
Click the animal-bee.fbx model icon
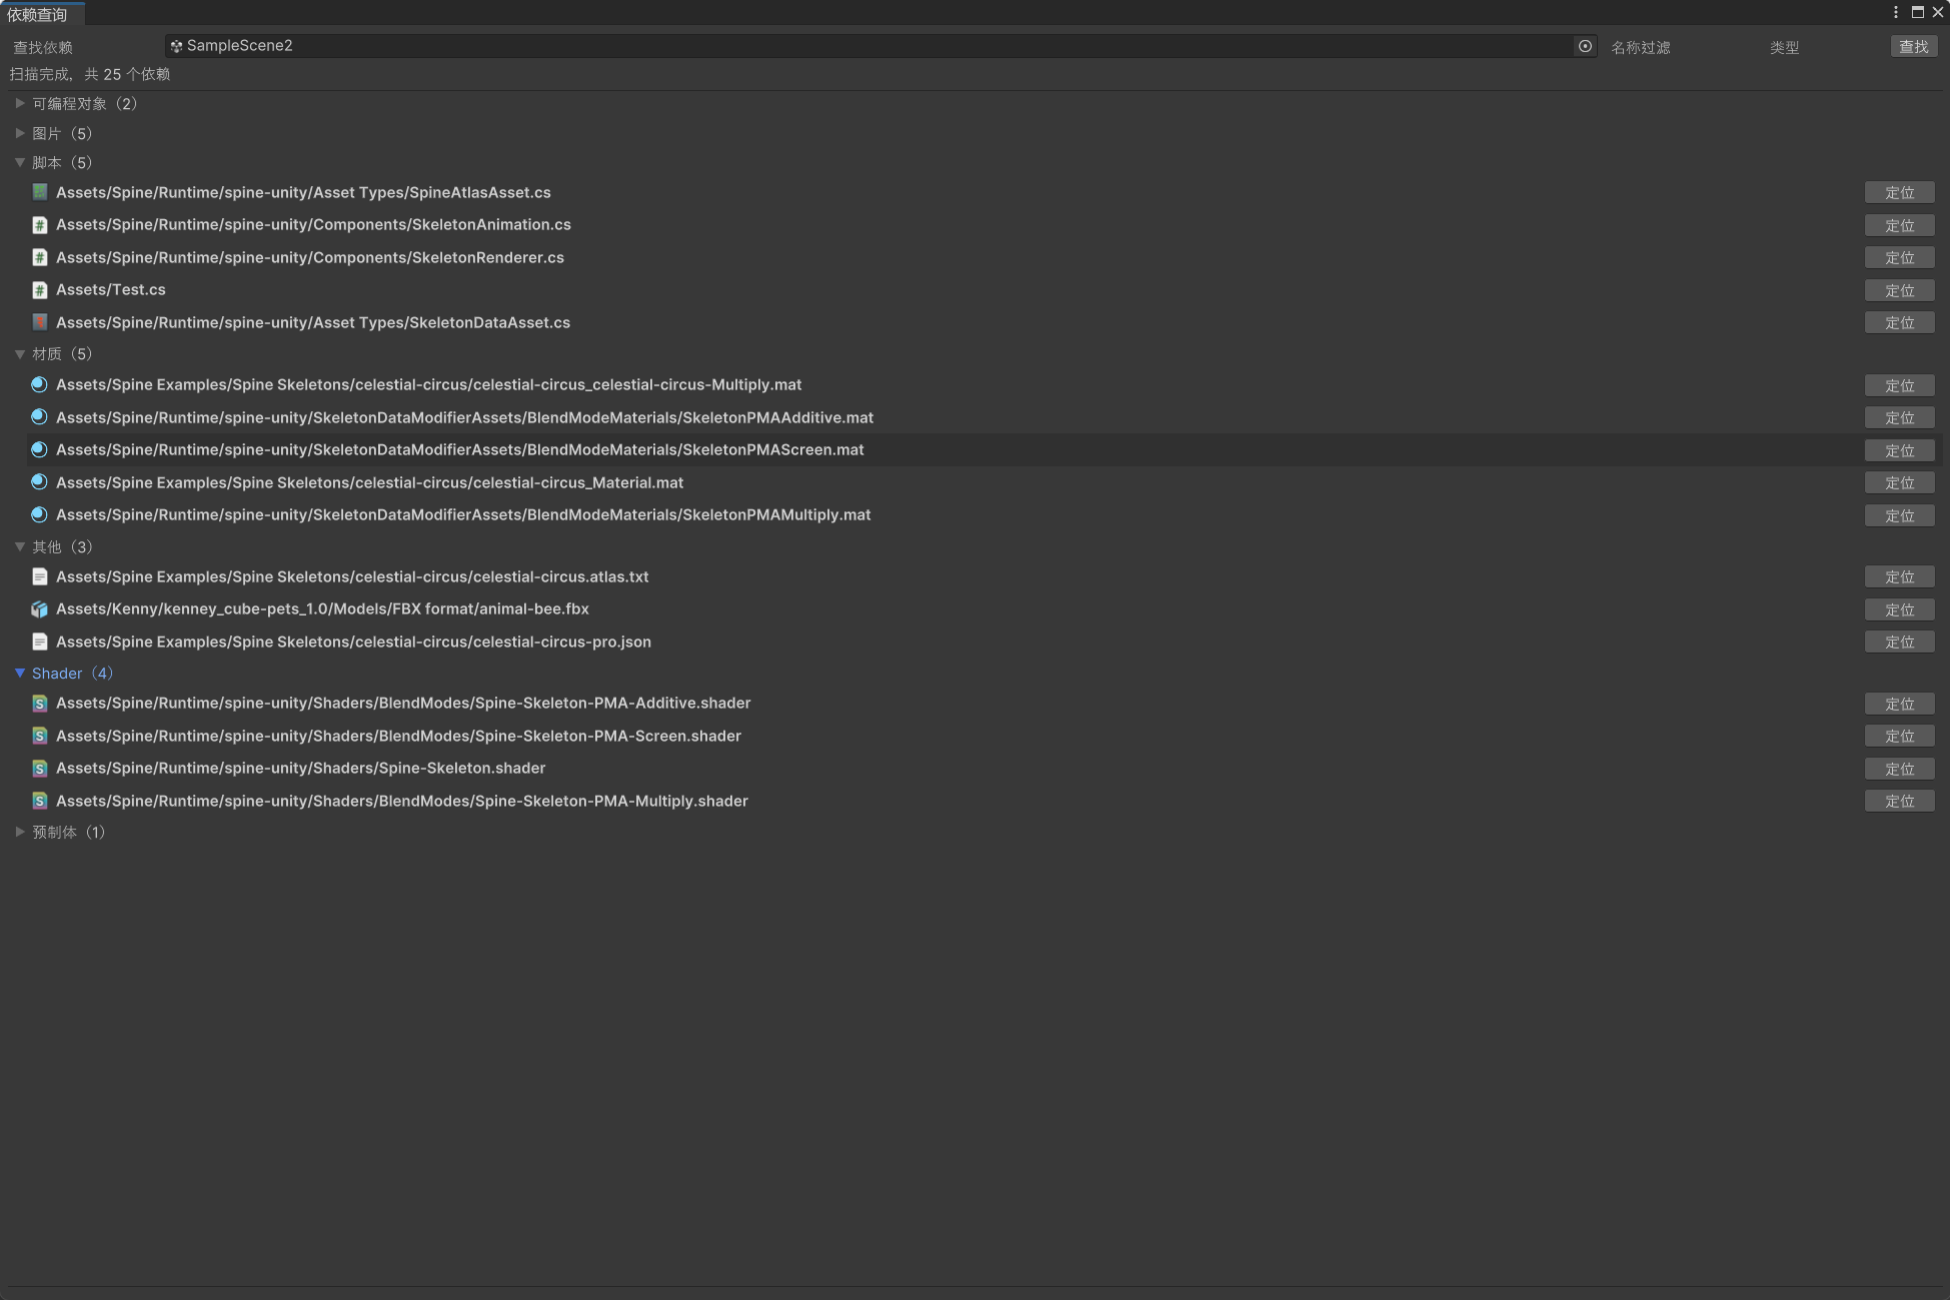tap(40, 609)
